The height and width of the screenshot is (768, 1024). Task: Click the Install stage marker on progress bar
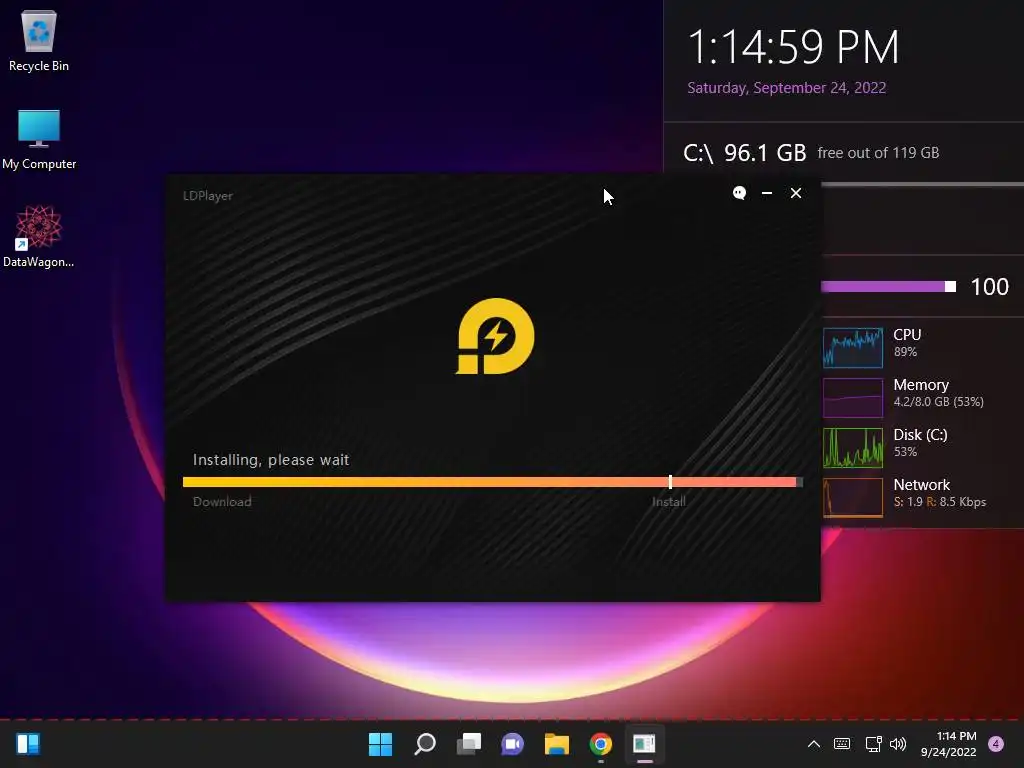click(670, 482)
